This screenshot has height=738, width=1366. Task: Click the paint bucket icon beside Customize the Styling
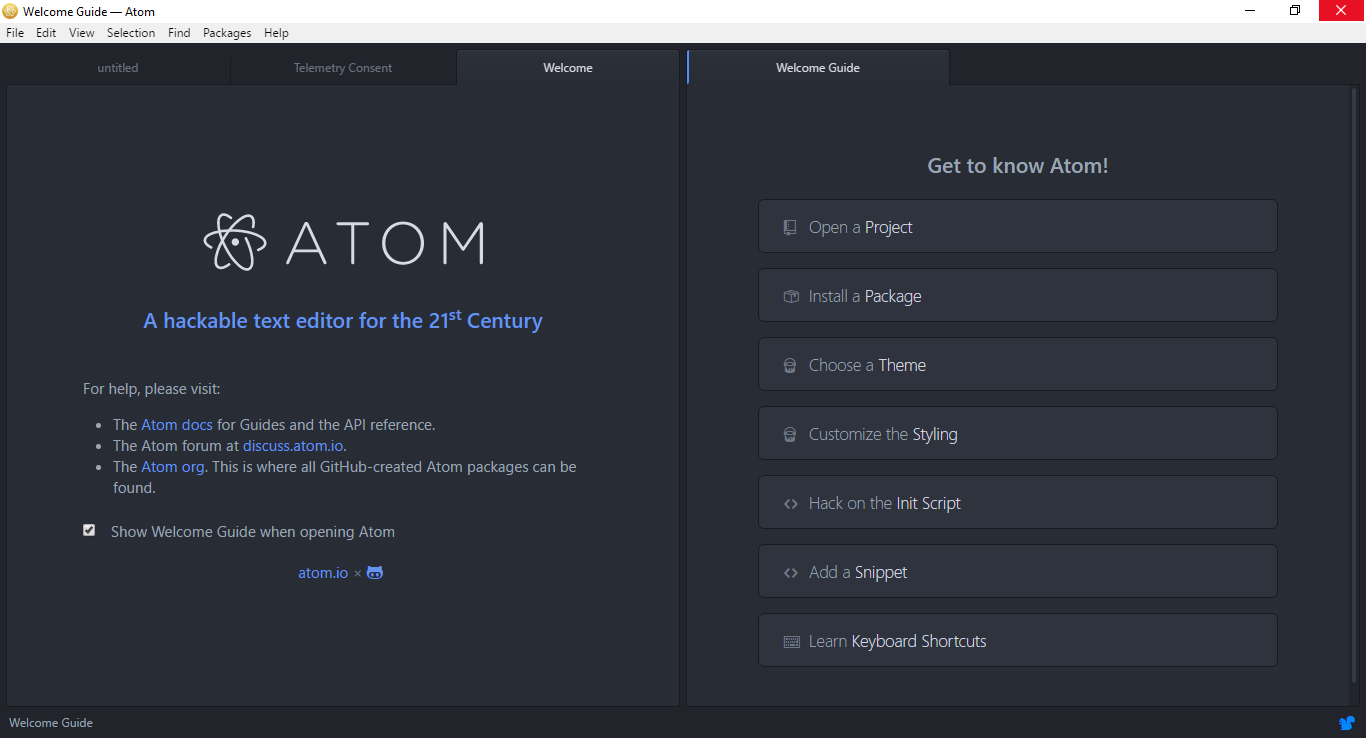pos(790,434)
